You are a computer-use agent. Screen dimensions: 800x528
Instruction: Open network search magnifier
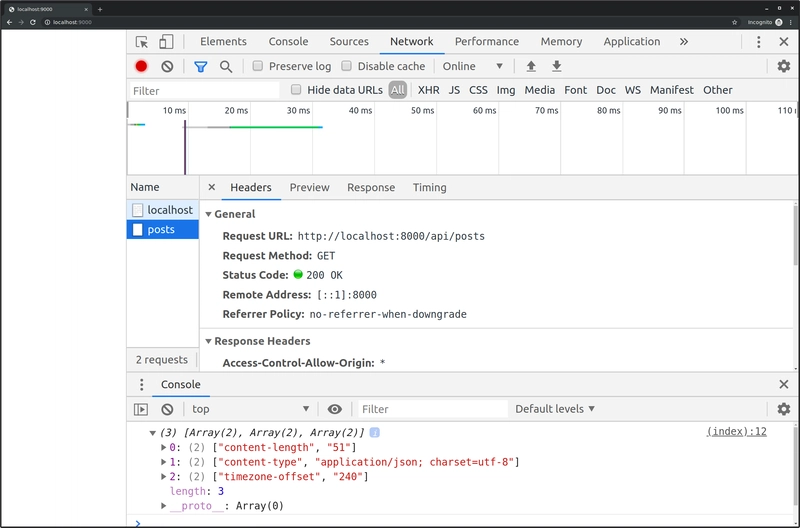[226, 66]
